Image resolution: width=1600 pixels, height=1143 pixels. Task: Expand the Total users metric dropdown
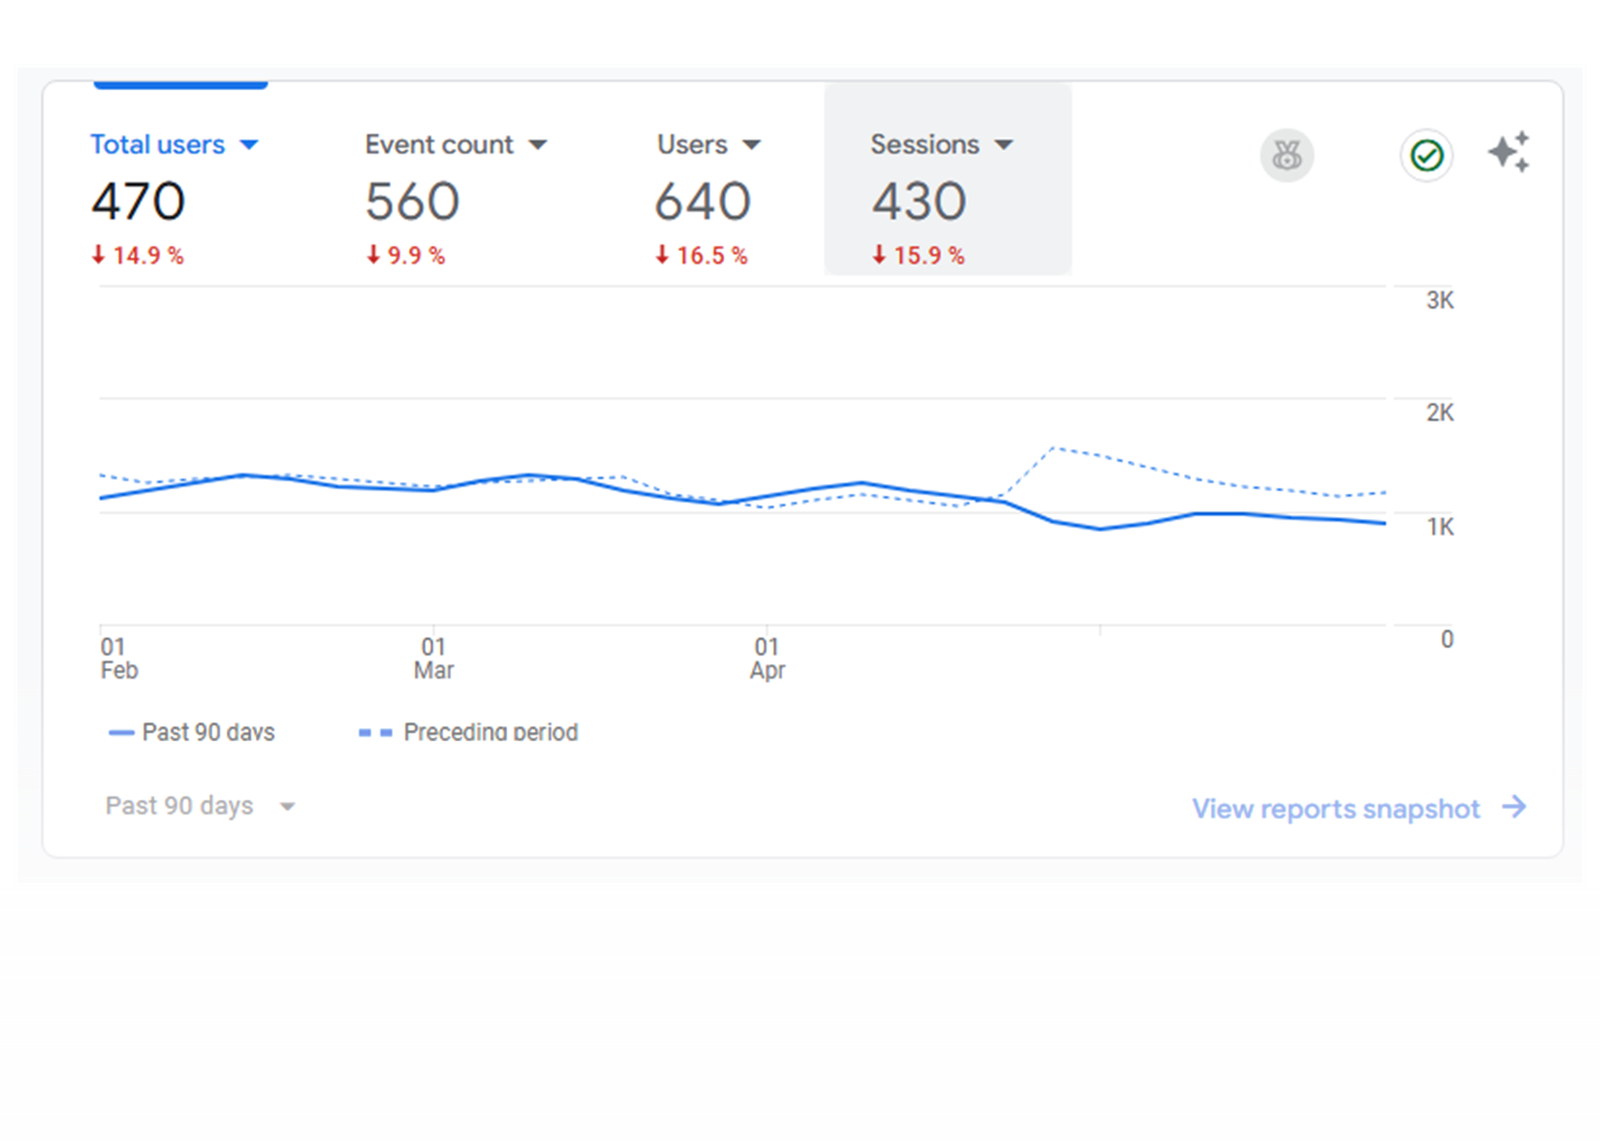click(x=250, y=144)
